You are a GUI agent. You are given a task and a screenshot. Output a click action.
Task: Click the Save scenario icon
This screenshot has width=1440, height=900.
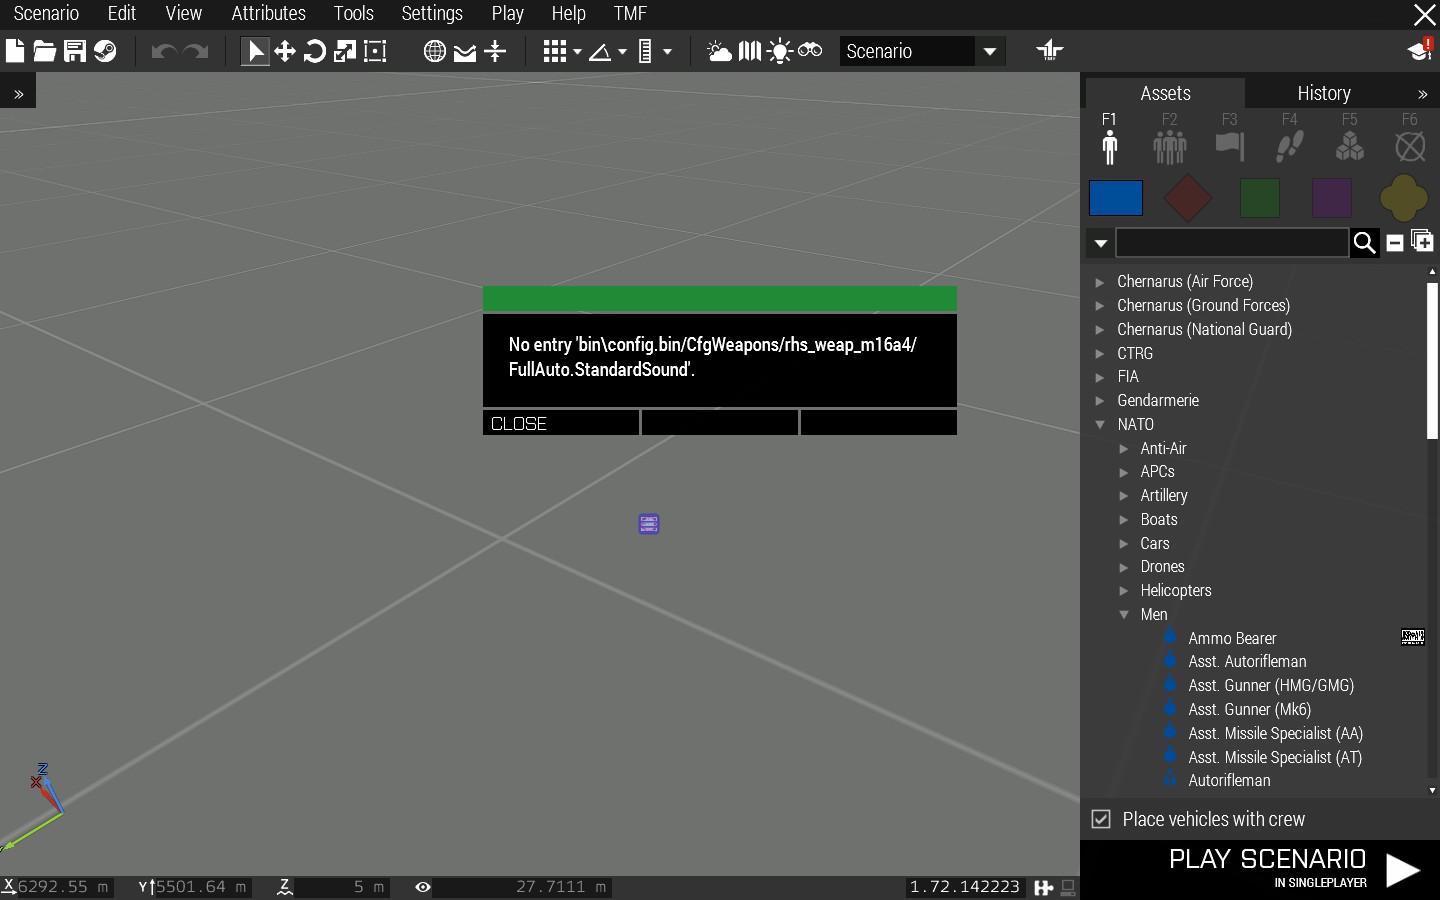75,51
